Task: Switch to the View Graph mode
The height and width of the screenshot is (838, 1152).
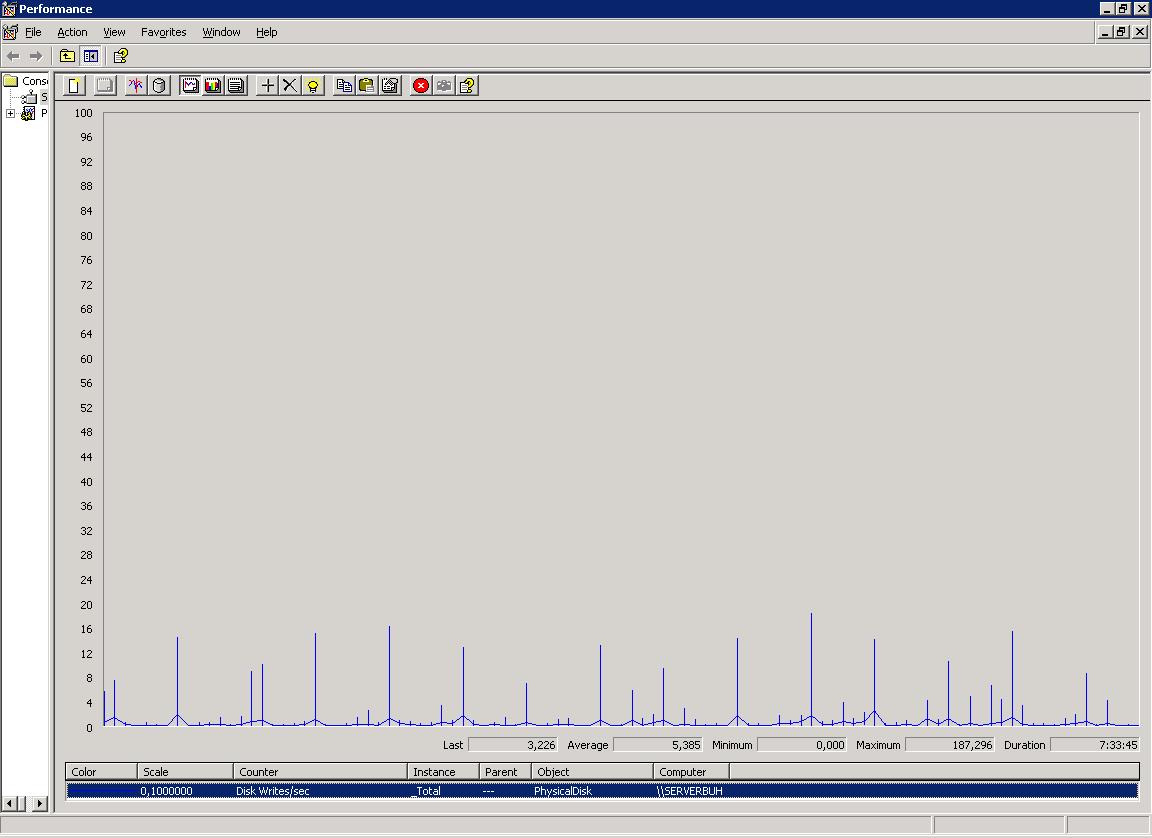Action: (x=190, y=86)
